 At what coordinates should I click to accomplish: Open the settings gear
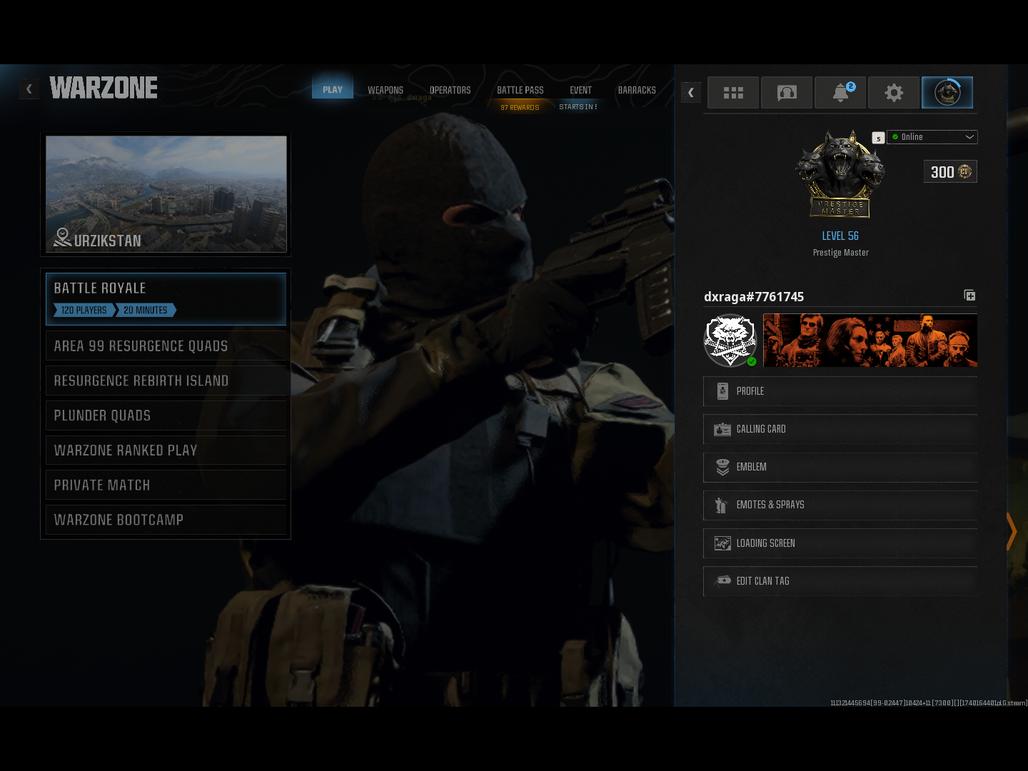coord(894,92)
